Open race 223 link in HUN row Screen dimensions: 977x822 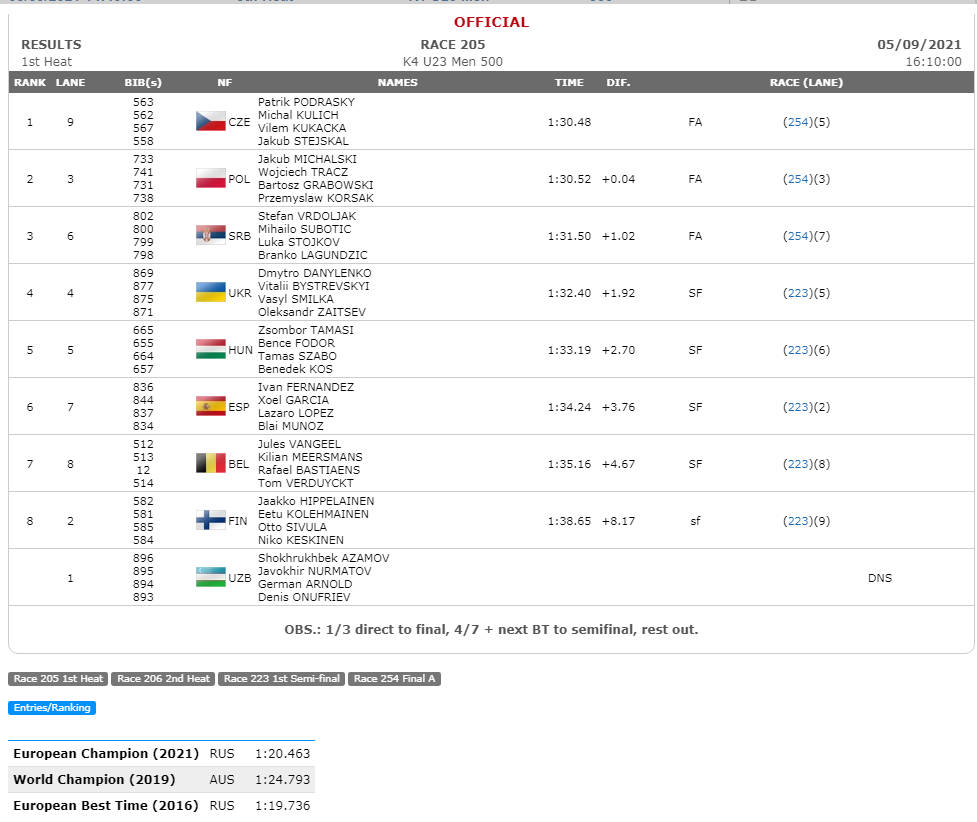coord(798,350)
